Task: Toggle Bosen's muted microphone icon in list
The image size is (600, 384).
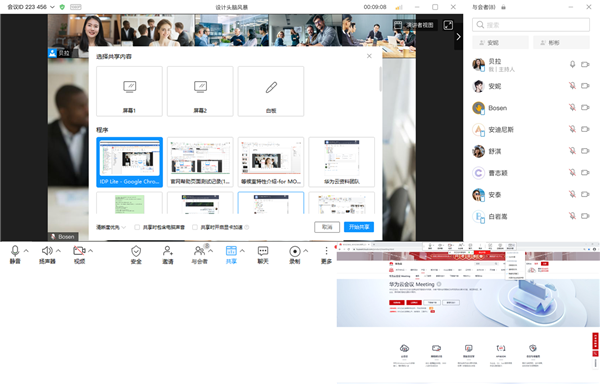Action: 572,108
